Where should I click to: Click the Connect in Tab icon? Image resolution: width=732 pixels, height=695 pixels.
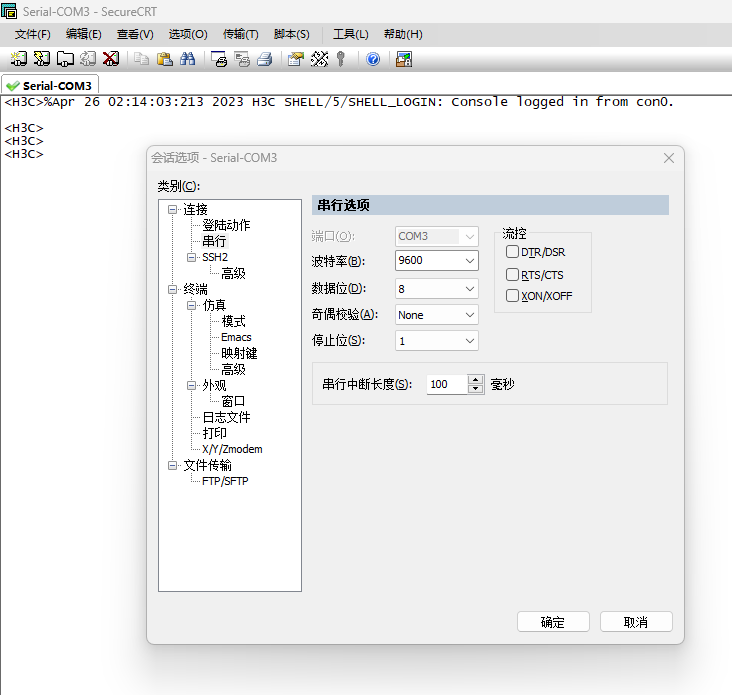point(65,59)
